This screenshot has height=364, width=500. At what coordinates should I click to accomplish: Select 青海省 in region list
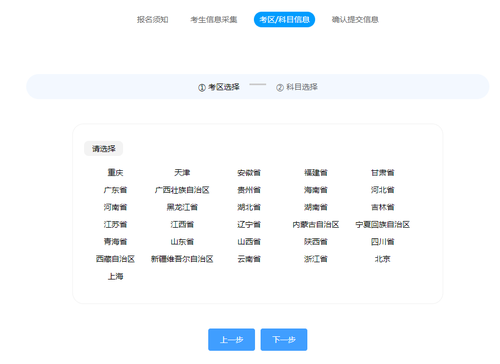(115, 242)
